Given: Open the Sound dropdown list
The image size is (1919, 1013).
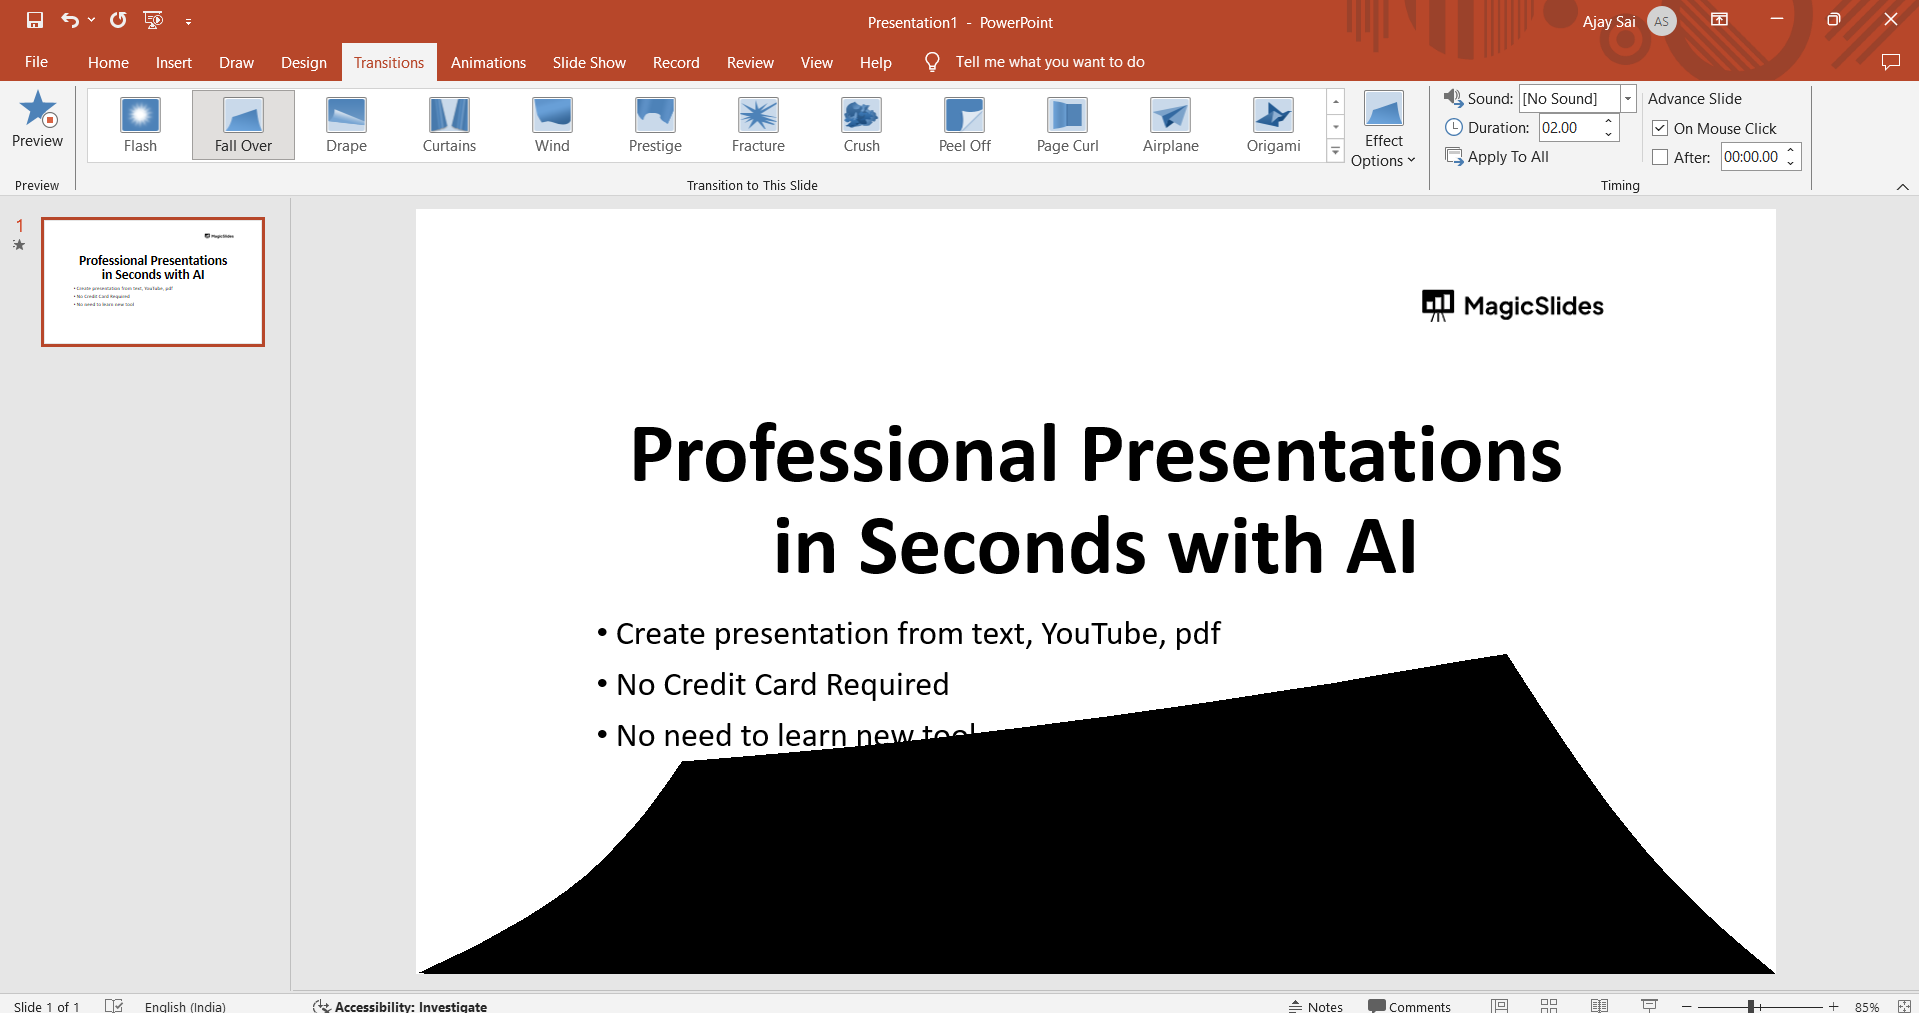Looking at the screenshot, I should point(1627,98).
